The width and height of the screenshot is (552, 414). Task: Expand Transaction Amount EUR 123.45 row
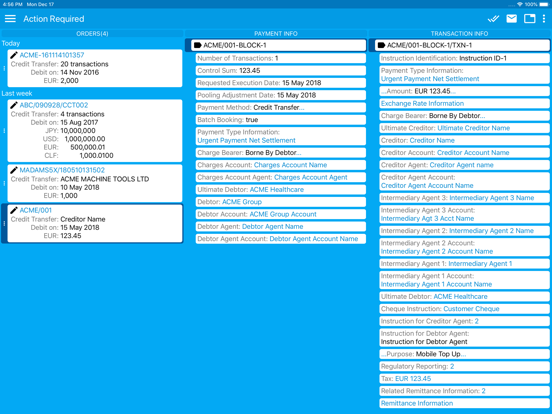(464, 91)
